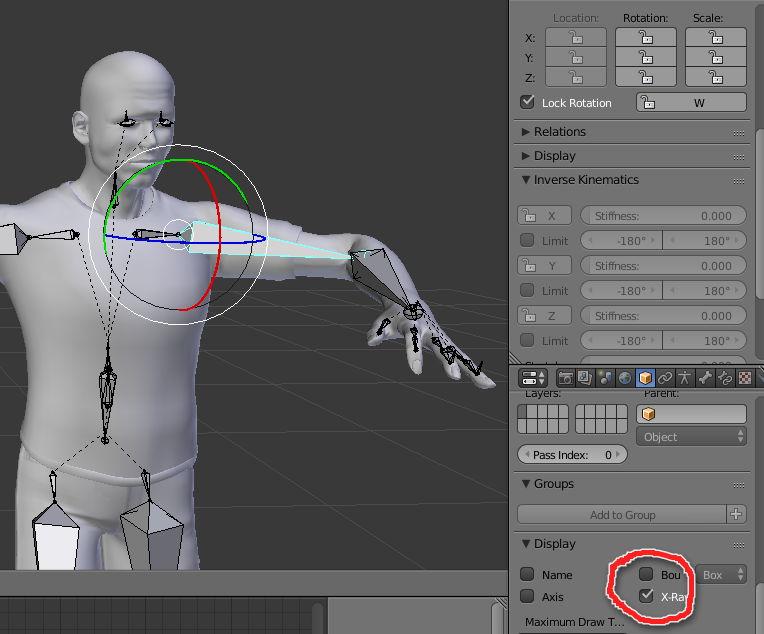Switch to the Scene properties tab
Viewport: 764px width, 634px height.
(x=605, y=378)
